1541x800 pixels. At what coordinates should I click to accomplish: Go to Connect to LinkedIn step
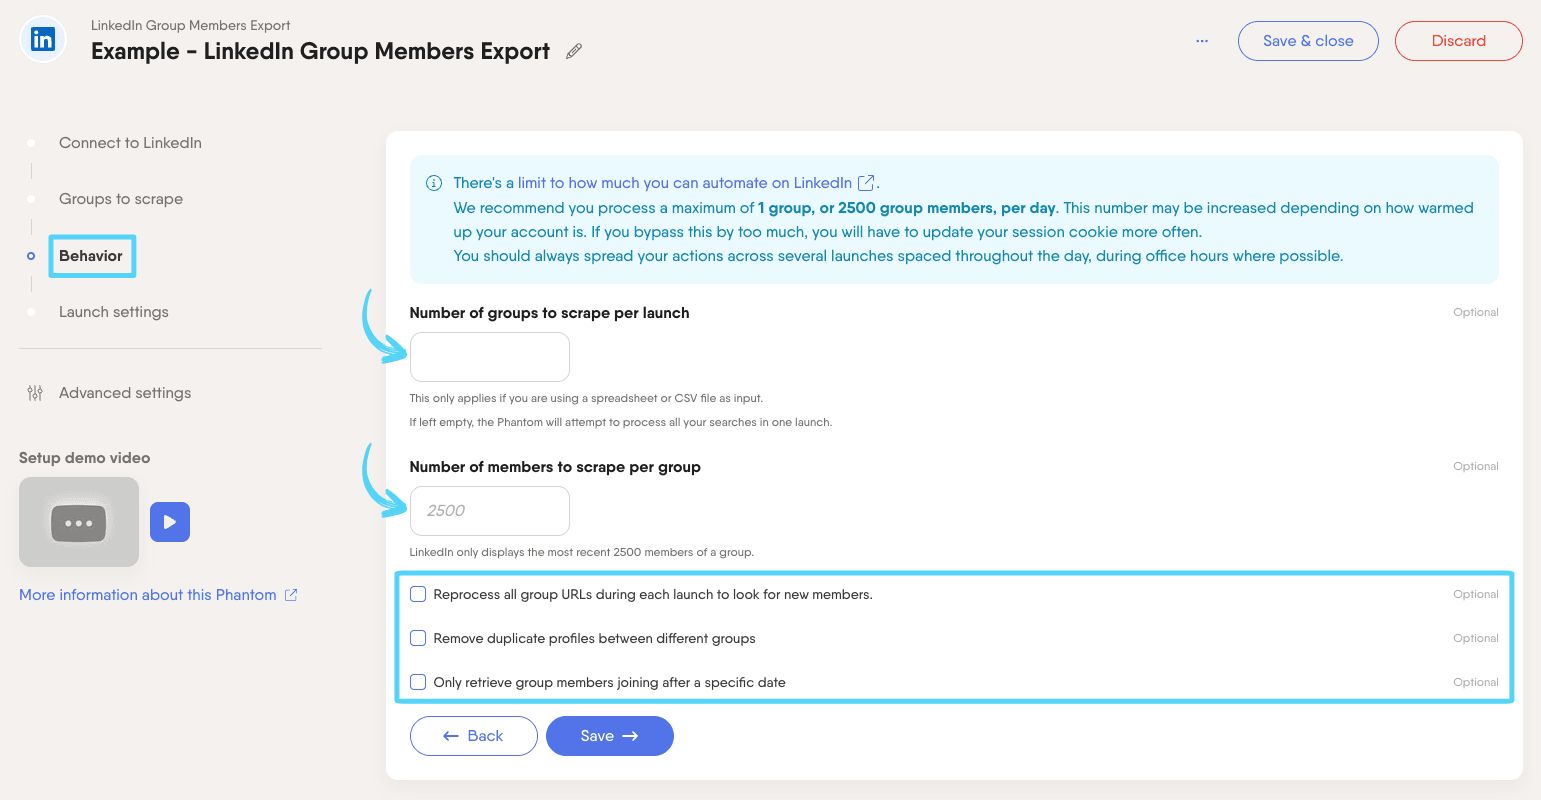point(130,143)
